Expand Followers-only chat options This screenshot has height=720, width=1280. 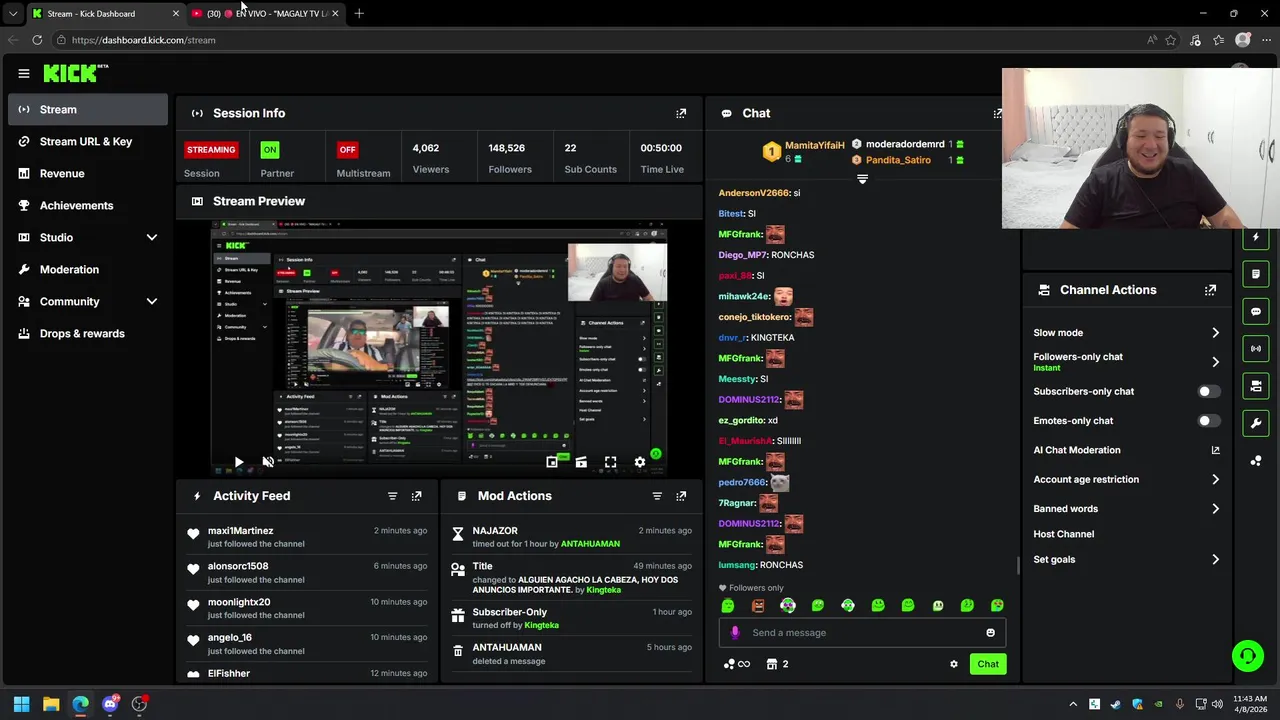point(1215,362)
